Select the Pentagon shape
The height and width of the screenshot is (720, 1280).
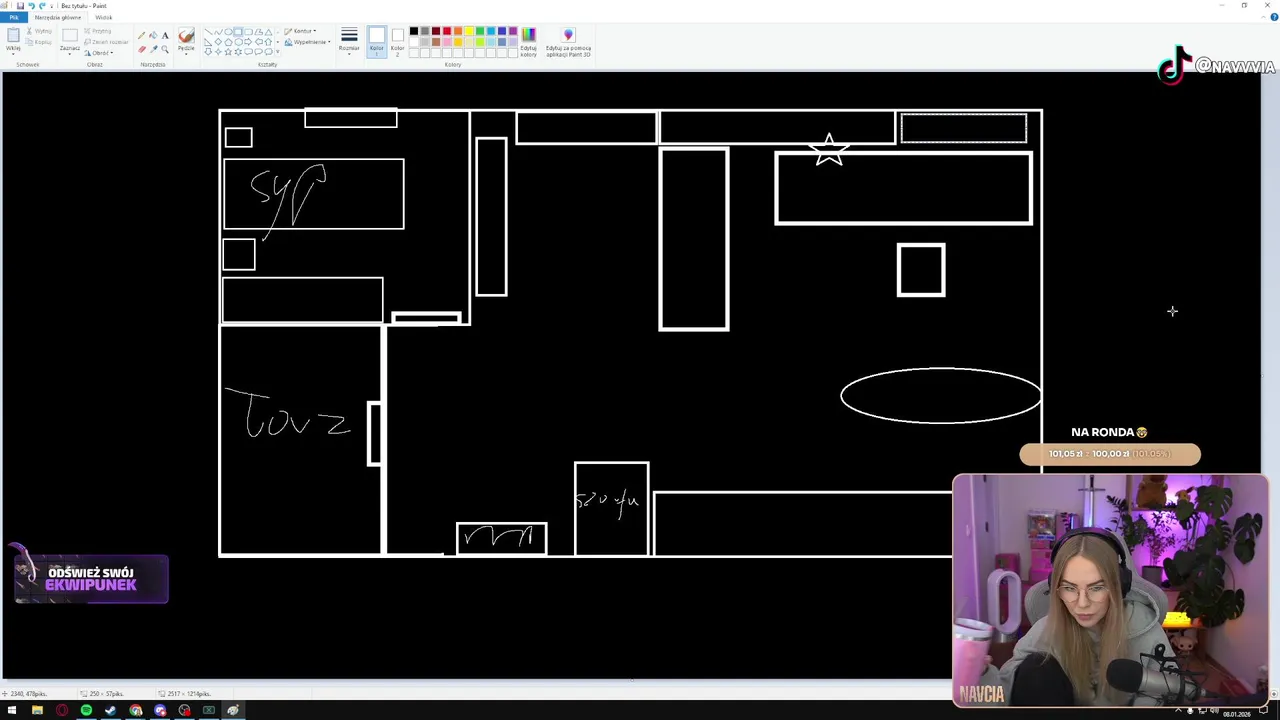point(228,42)
